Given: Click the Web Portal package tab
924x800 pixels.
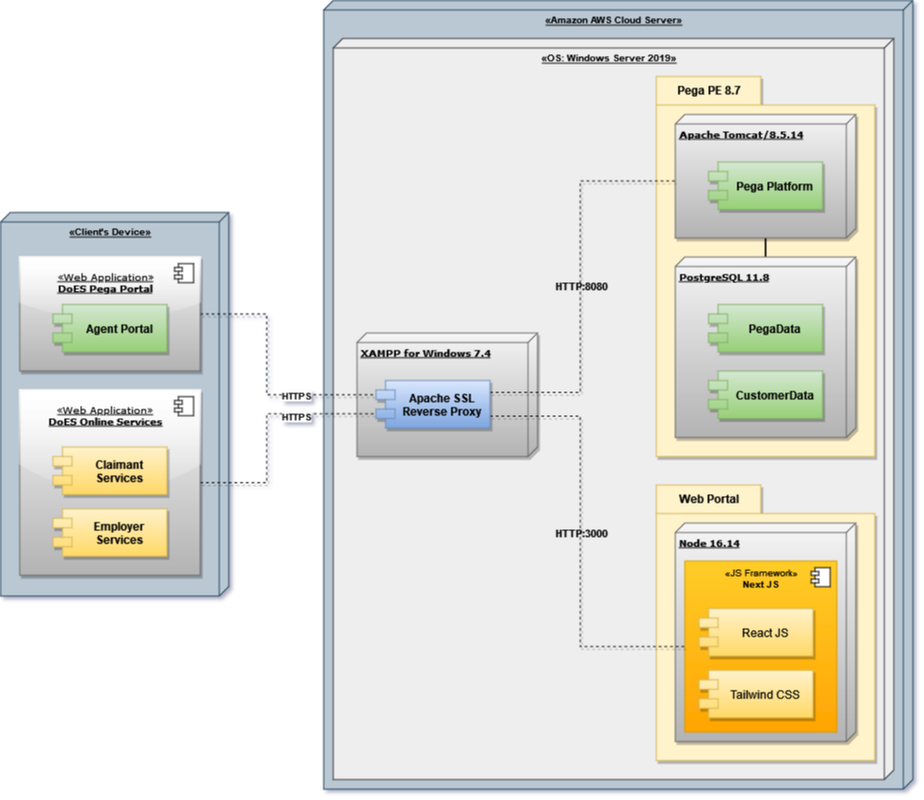Looking at the screenshot, I should (x=709, y=499).
